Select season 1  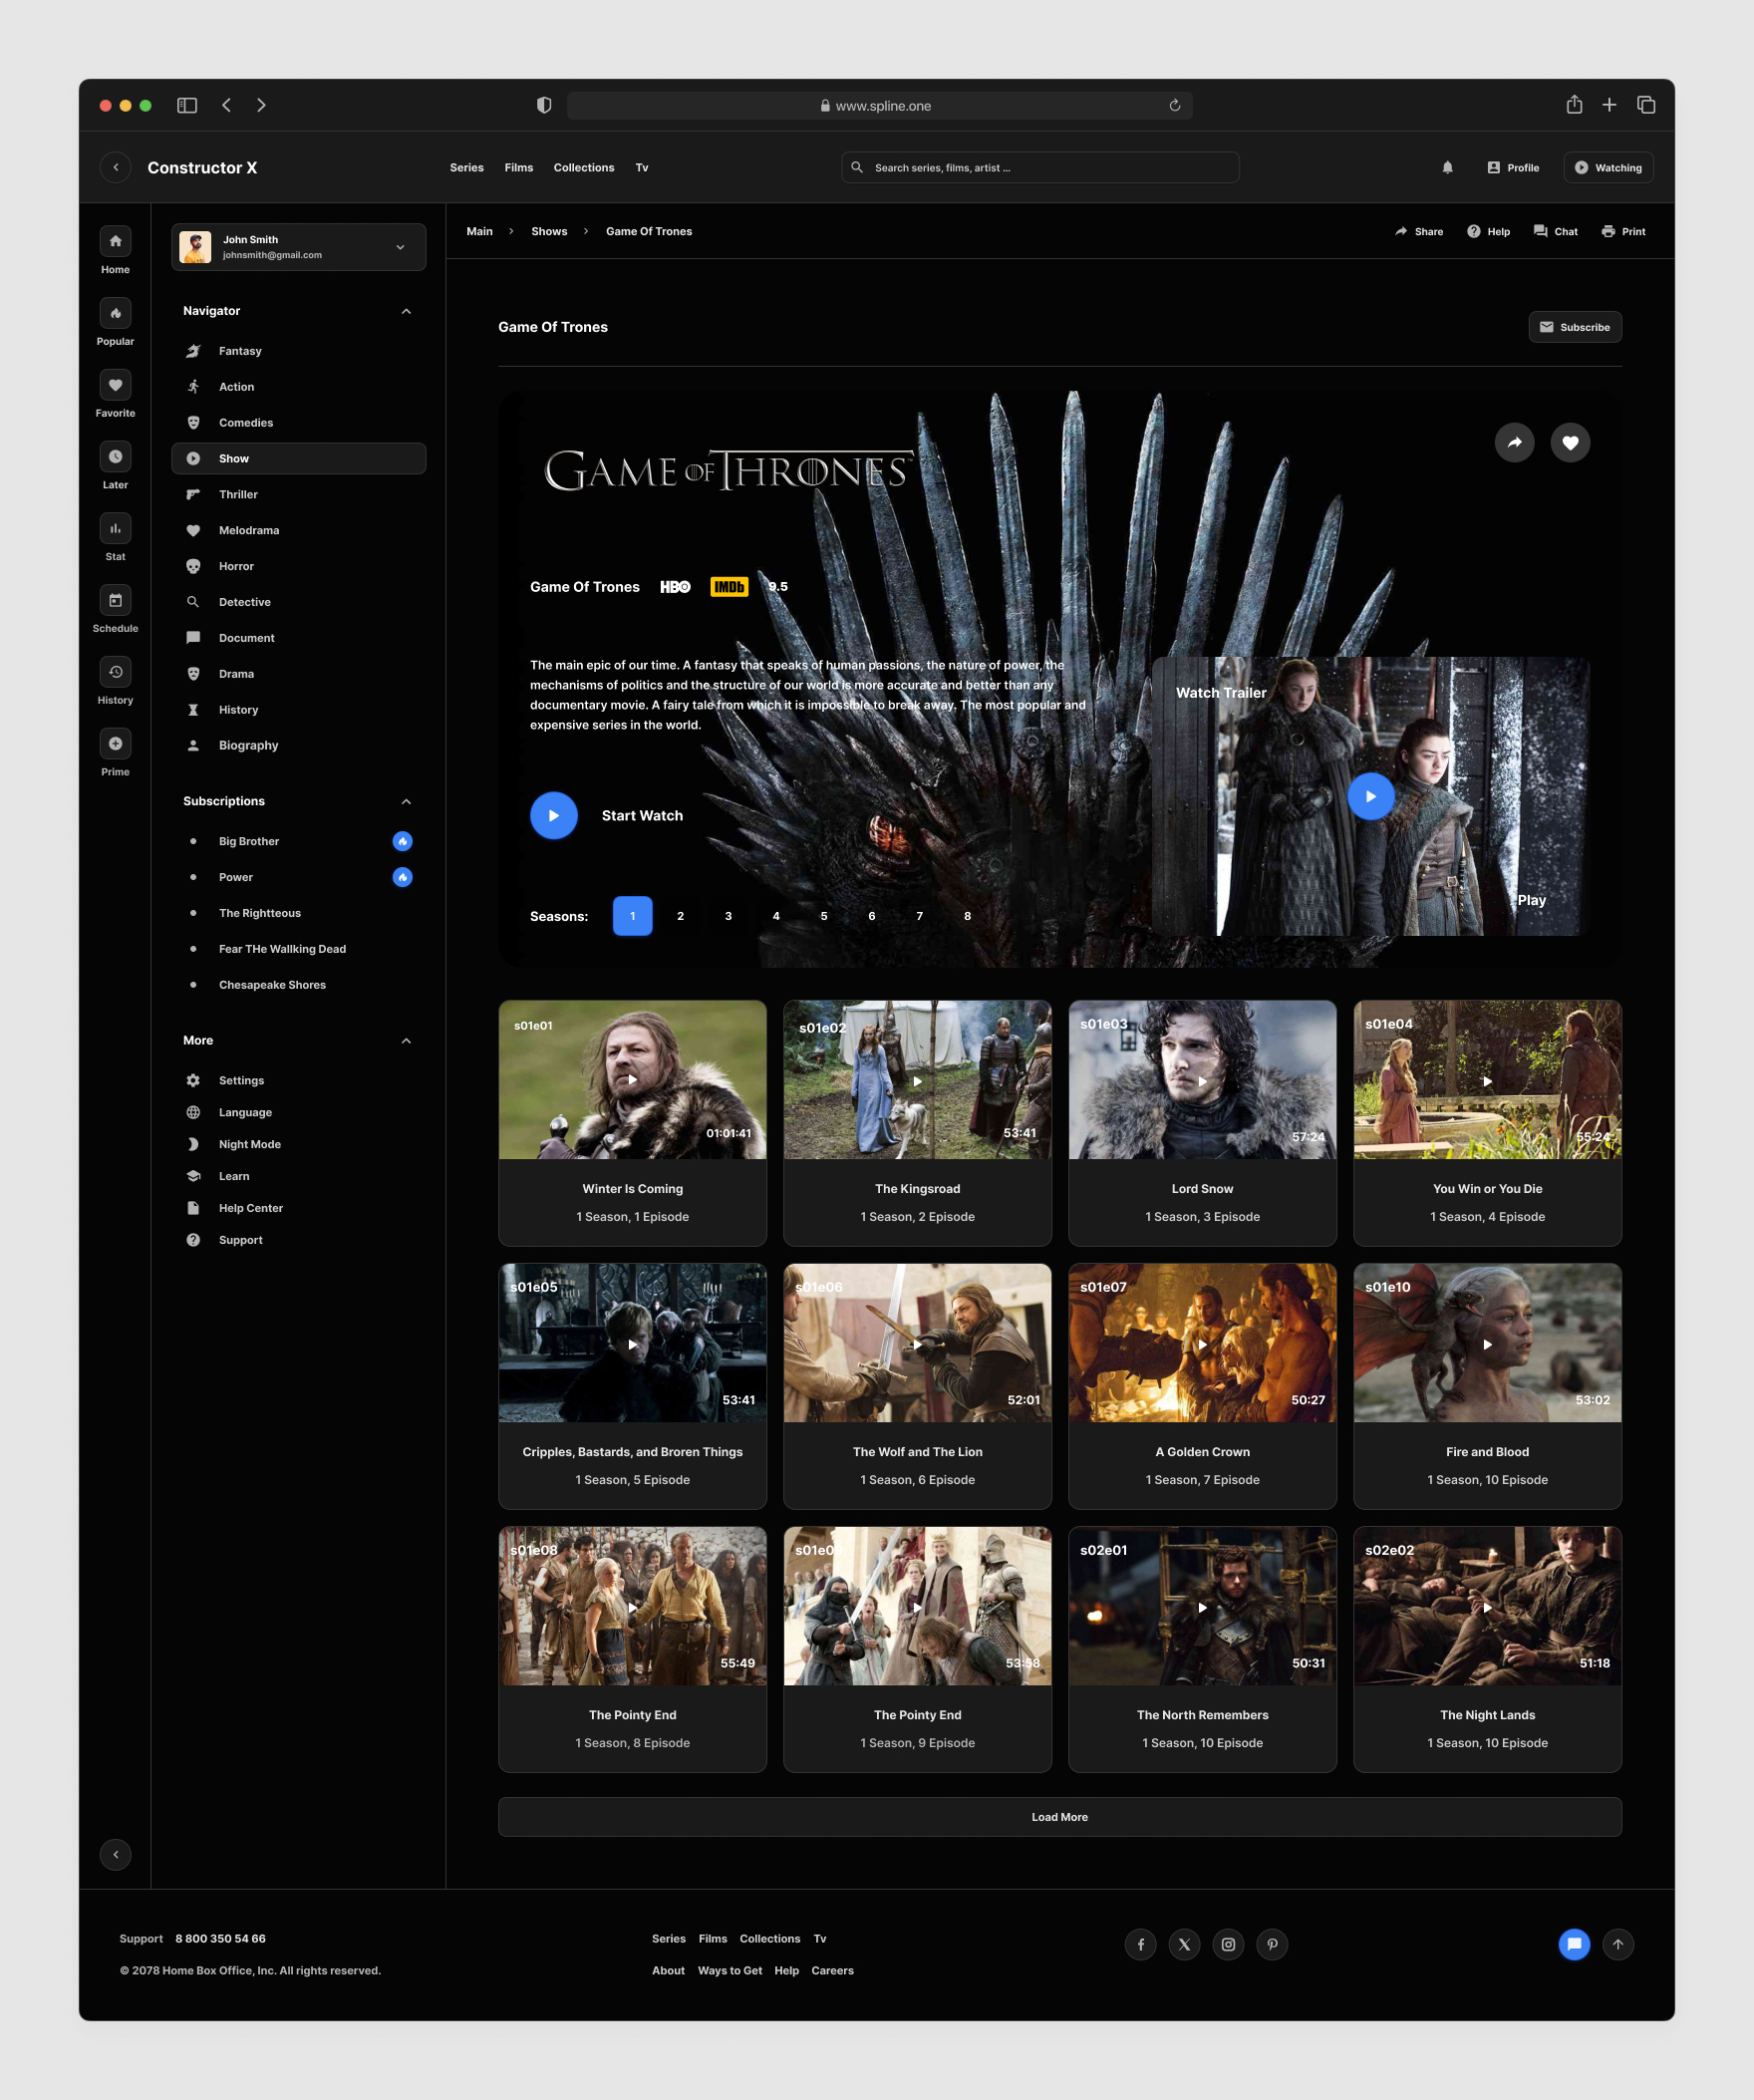[x=632, y=916]
